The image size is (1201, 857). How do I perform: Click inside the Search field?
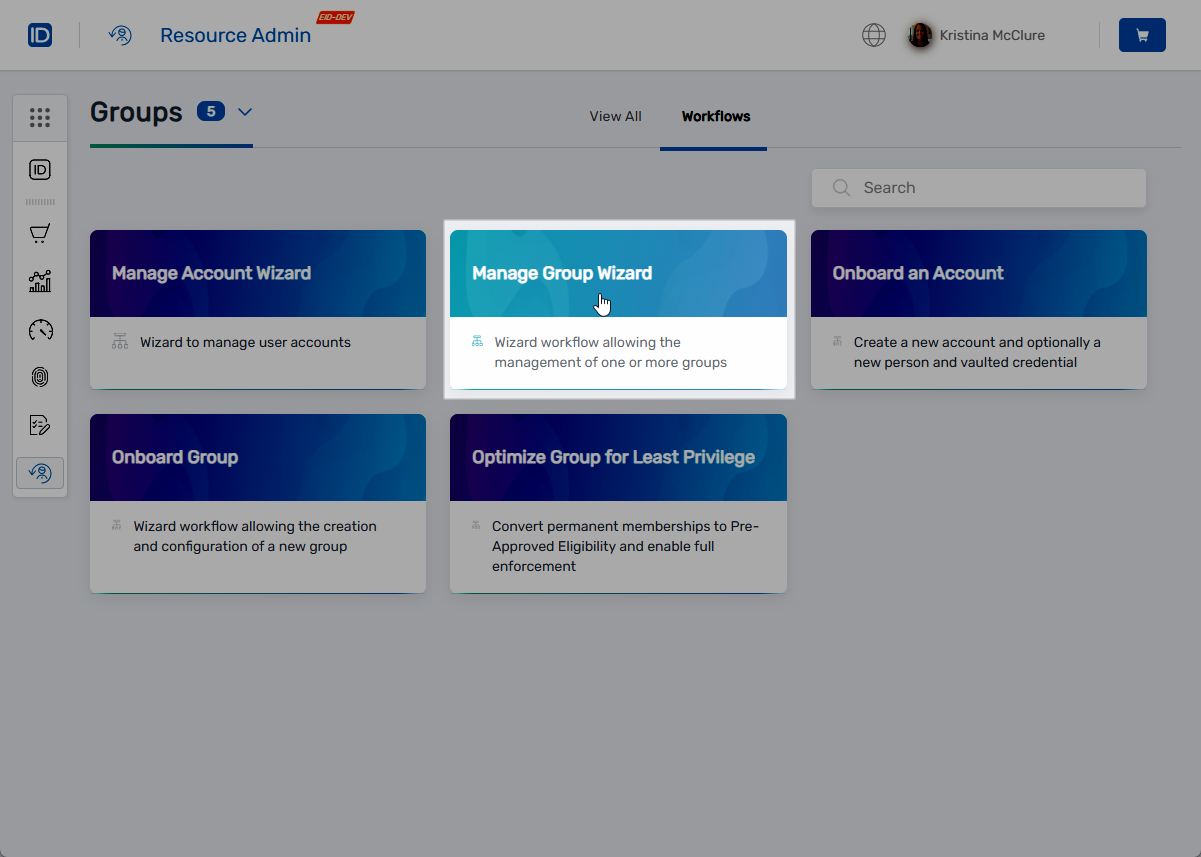point(978,188)
